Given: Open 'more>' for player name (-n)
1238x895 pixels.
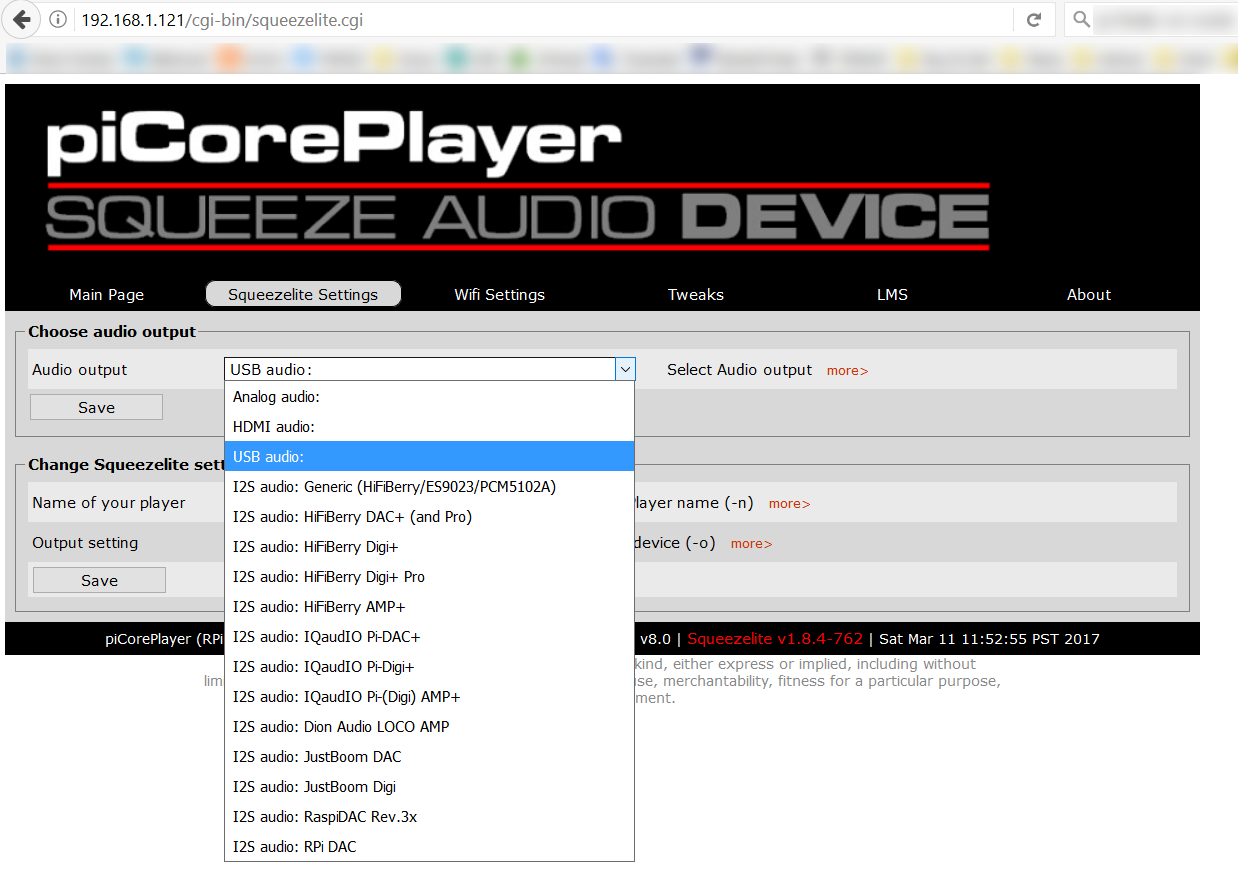Looking at the screenshot, I should point(789,504).
